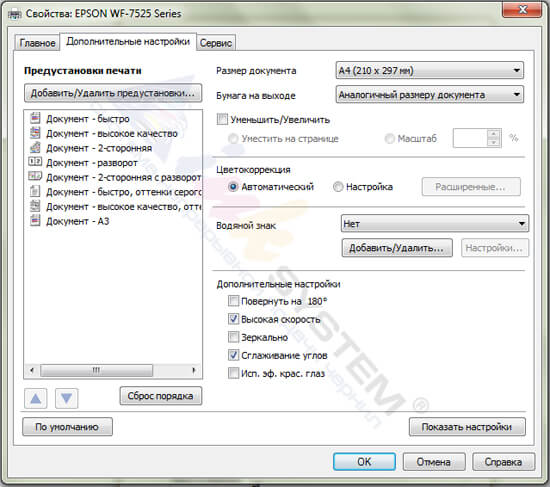550x487 pixels.
Task: Select the grayscale fast document preset icon
Action: 35,192
